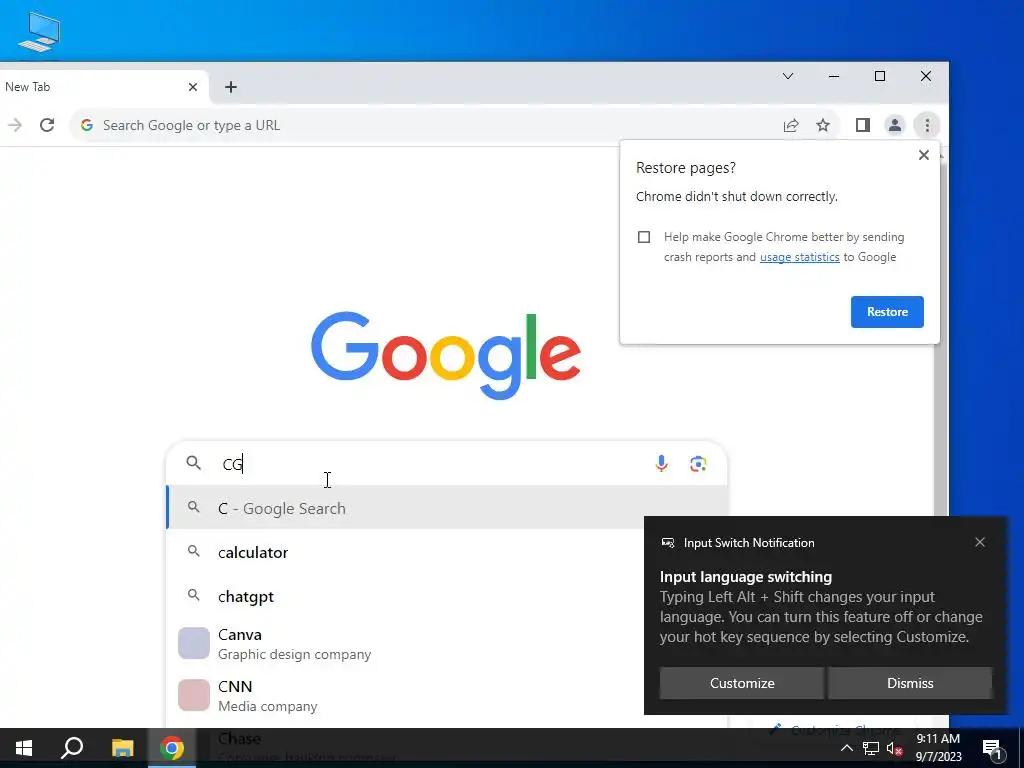Select the 'C - Google Search' suggestion
This screenshot has width=1024, height=768.
pyautogui.click(x=447, y=508)
